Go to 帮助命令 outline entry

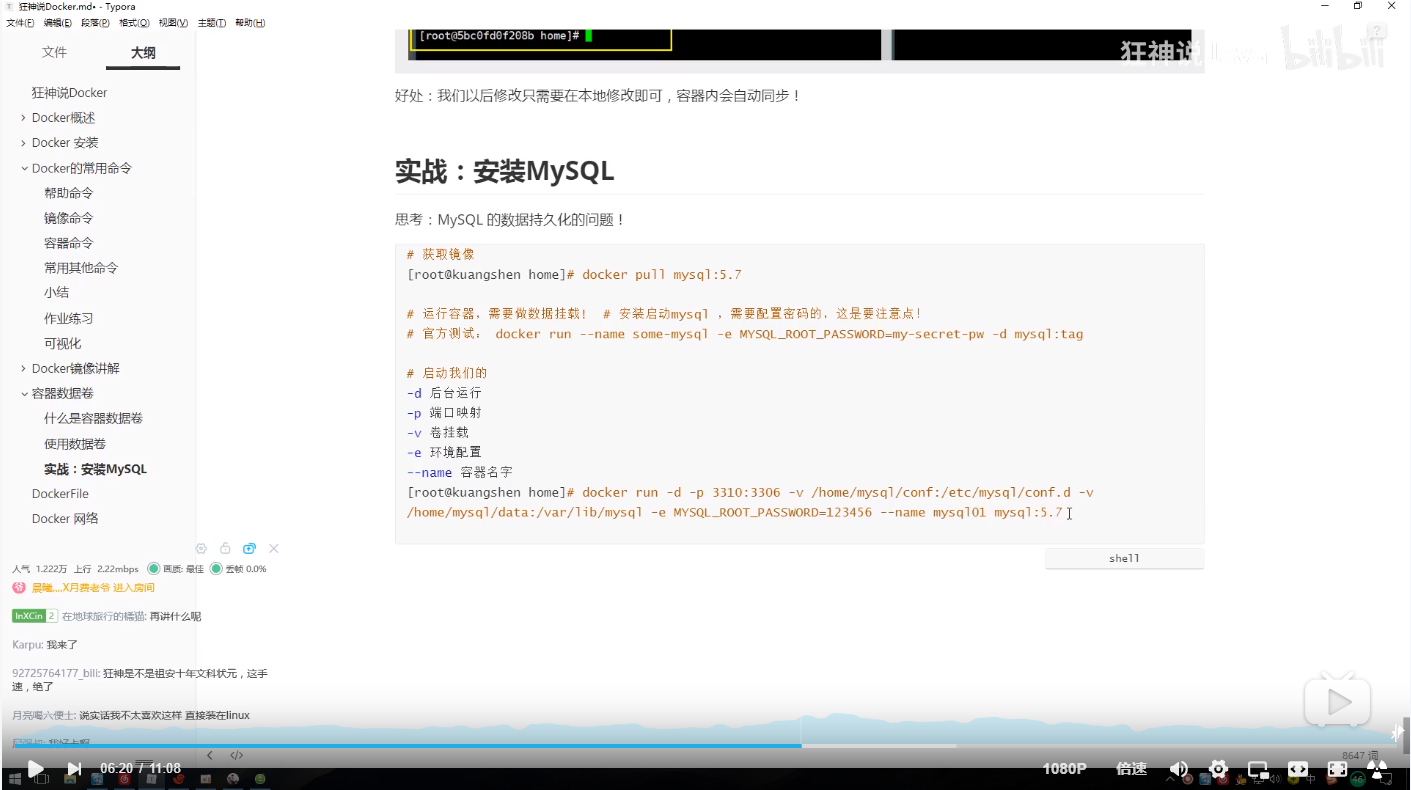point(69,193)
